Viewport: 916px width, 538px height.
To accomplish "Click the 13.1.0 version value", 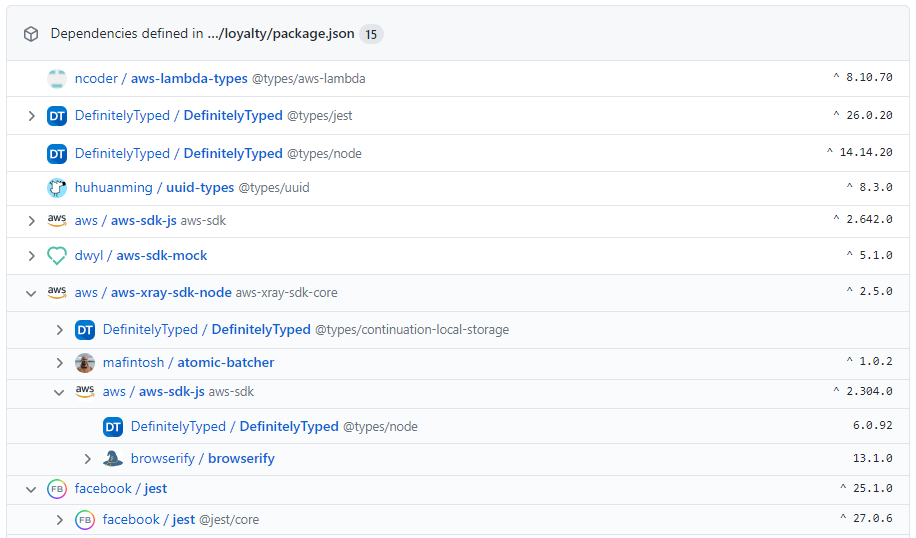I will click(873, 458).
